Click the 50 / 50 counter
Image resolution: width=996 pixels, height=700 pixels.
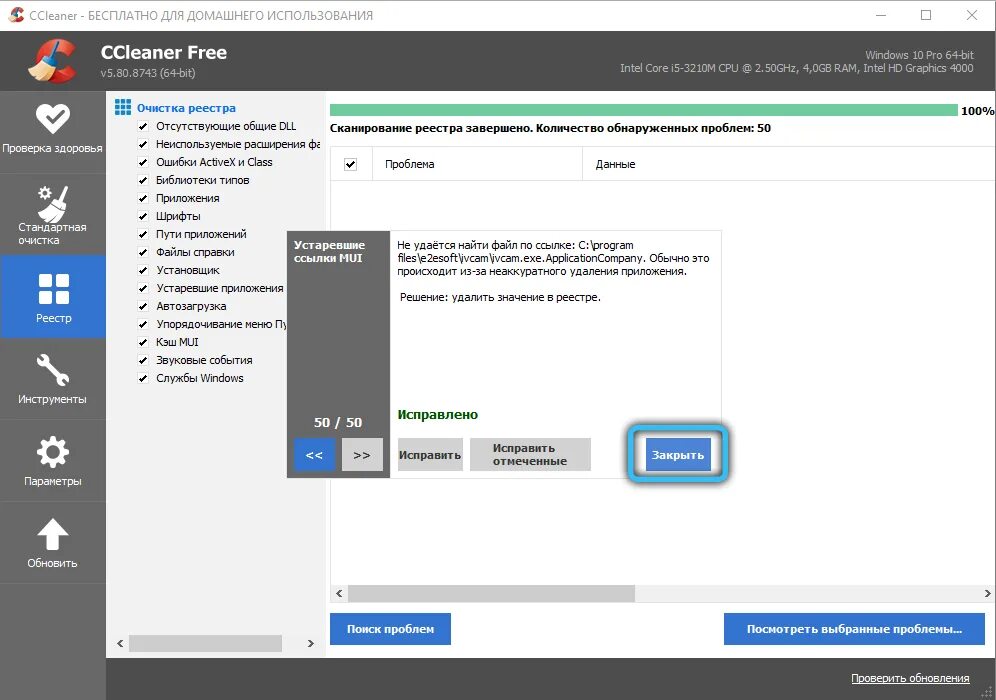(x=338, y=422)
